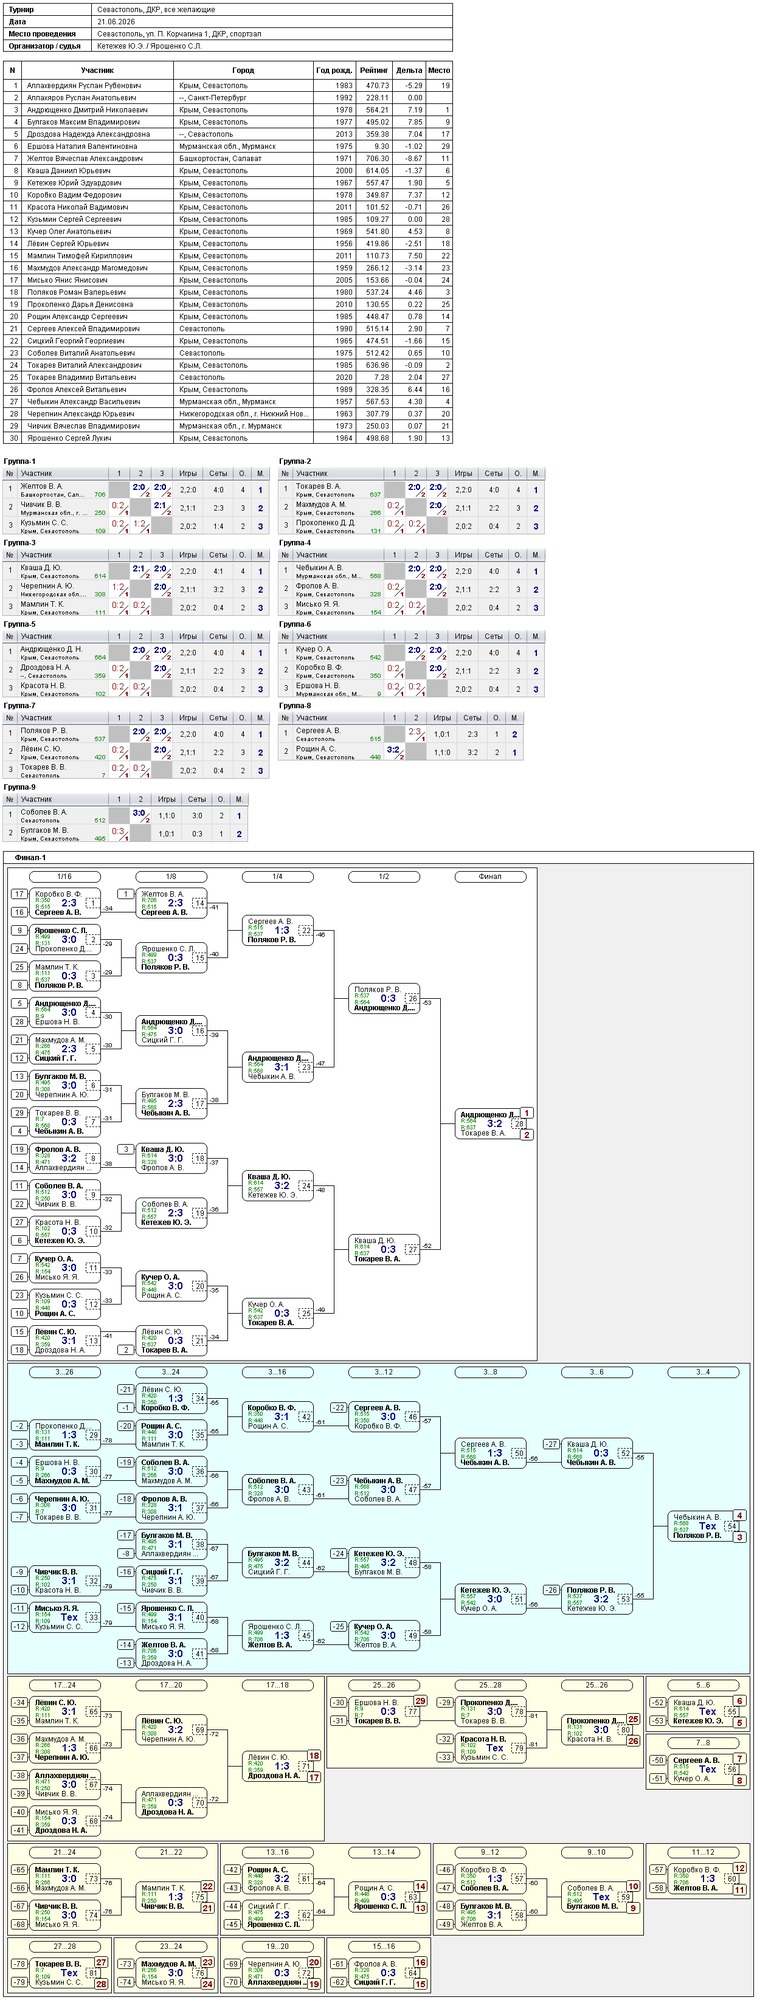Click the "3...26" consolation round label
The width and height of the screenshot is (757, 2000).
[x=65, y=1372]
